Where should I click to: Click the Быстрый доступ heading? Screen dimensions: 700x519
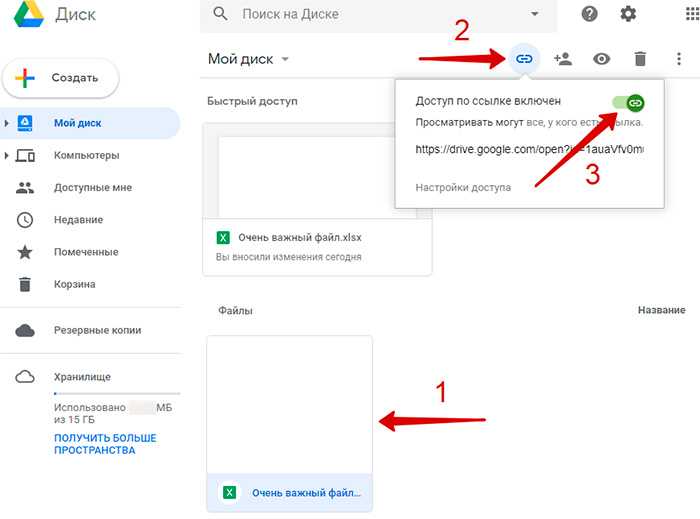pos(252,101)
